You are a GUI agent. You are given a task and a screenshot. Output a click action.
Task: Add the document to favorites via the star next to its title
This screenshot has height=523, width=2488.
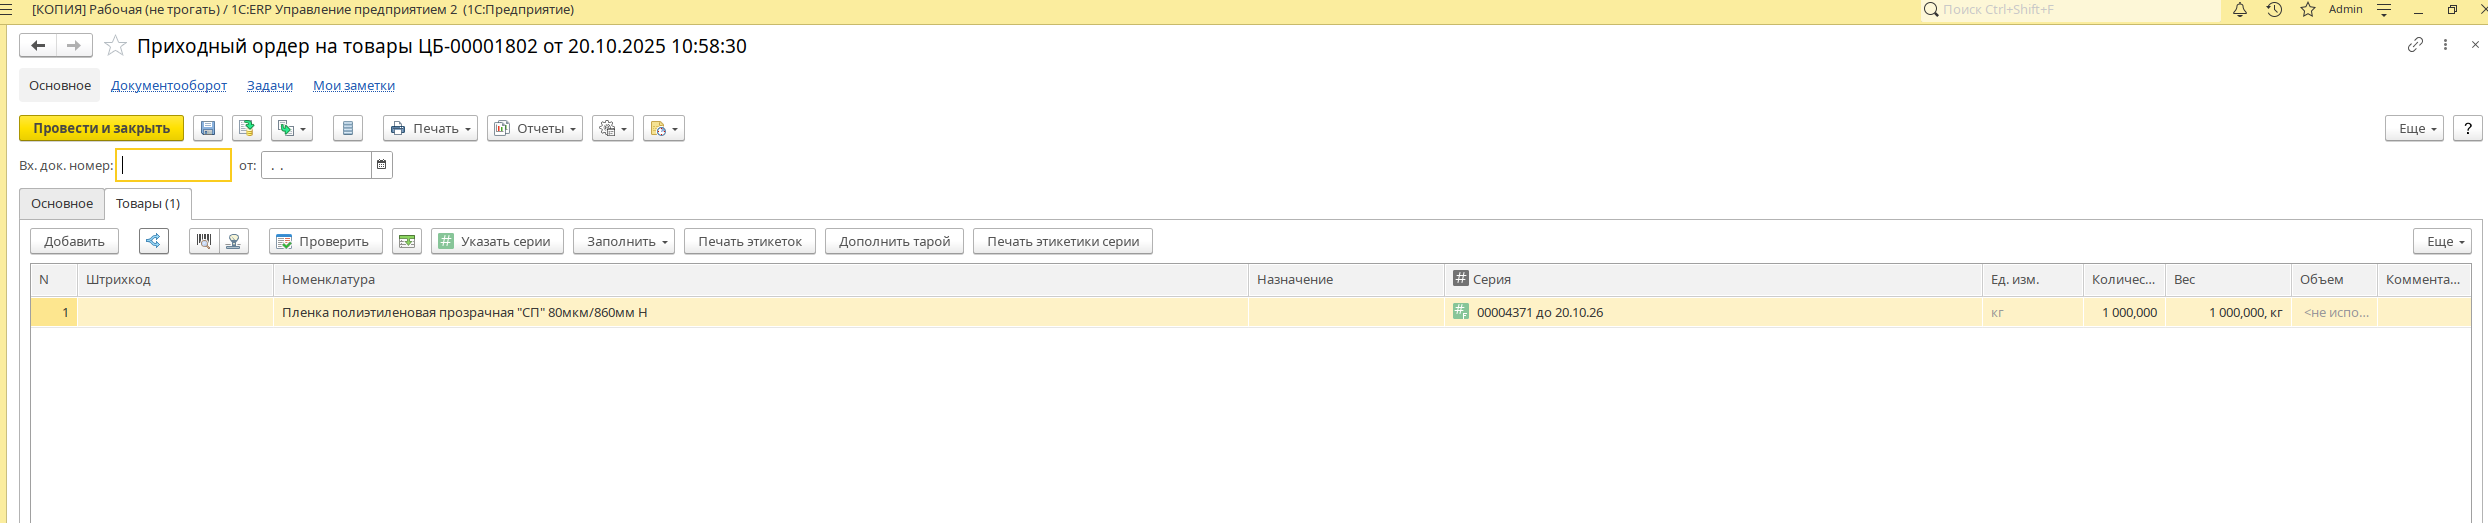[116, 46]
